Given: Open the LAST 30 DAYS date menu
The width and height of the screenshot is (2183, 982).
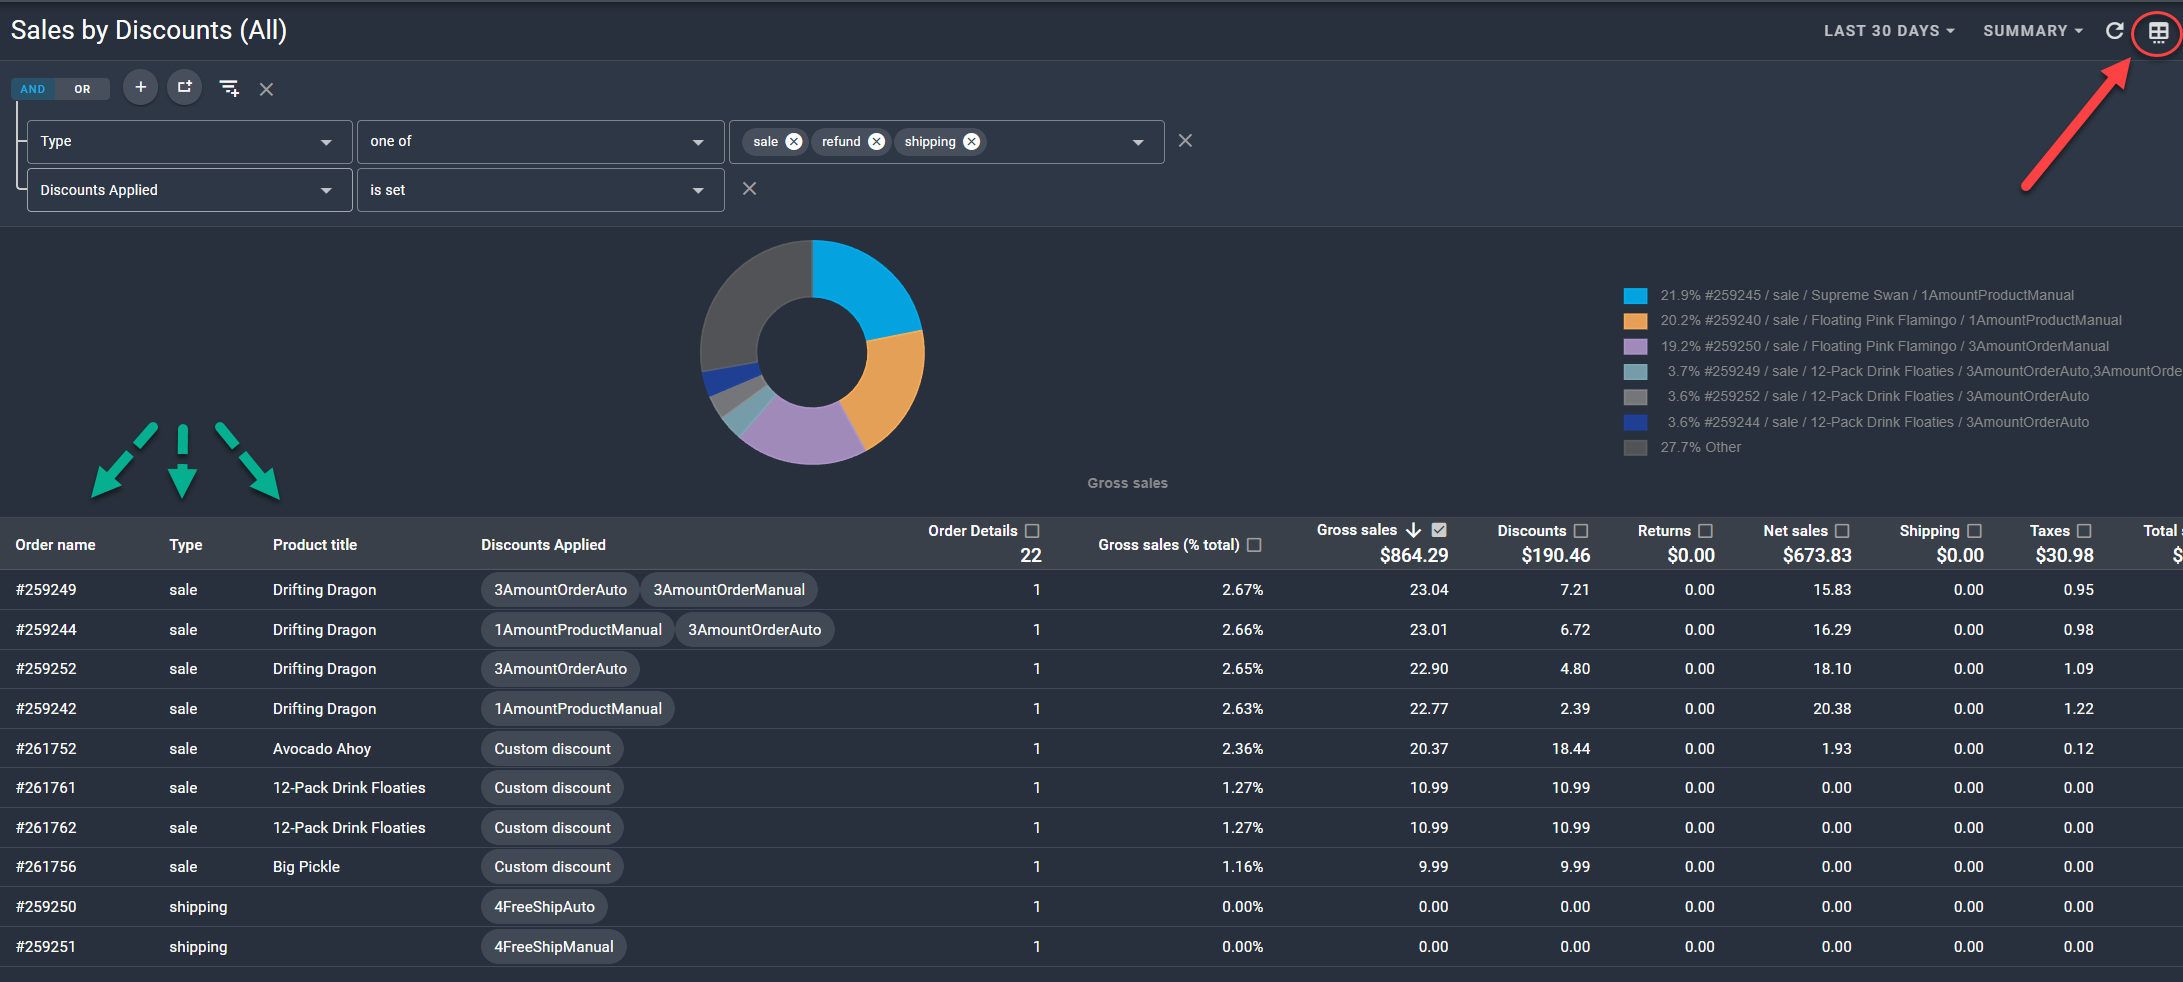Looking at the screenshot, I should click(1888, 31).
